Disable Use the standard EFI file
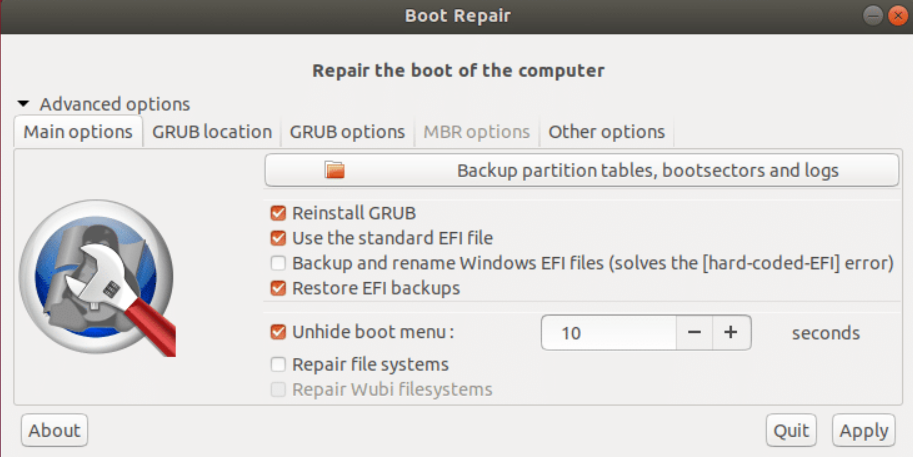Screen dimensions: 913x457 [x=278, y=238]
